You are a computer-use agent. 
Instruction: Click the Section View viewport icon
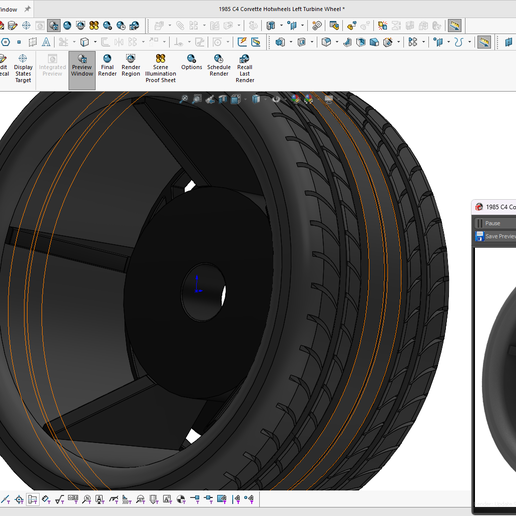[223, 99]
